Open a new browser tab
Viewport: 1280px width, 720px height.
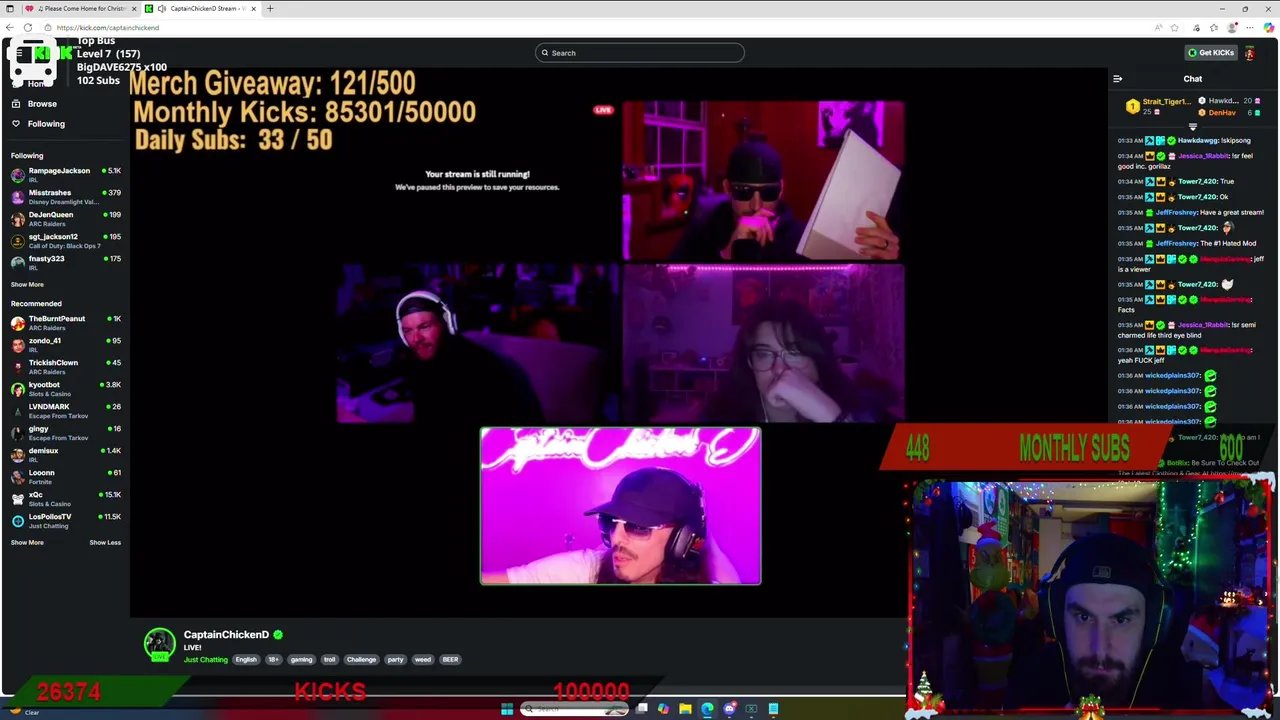tap(270, 8)
